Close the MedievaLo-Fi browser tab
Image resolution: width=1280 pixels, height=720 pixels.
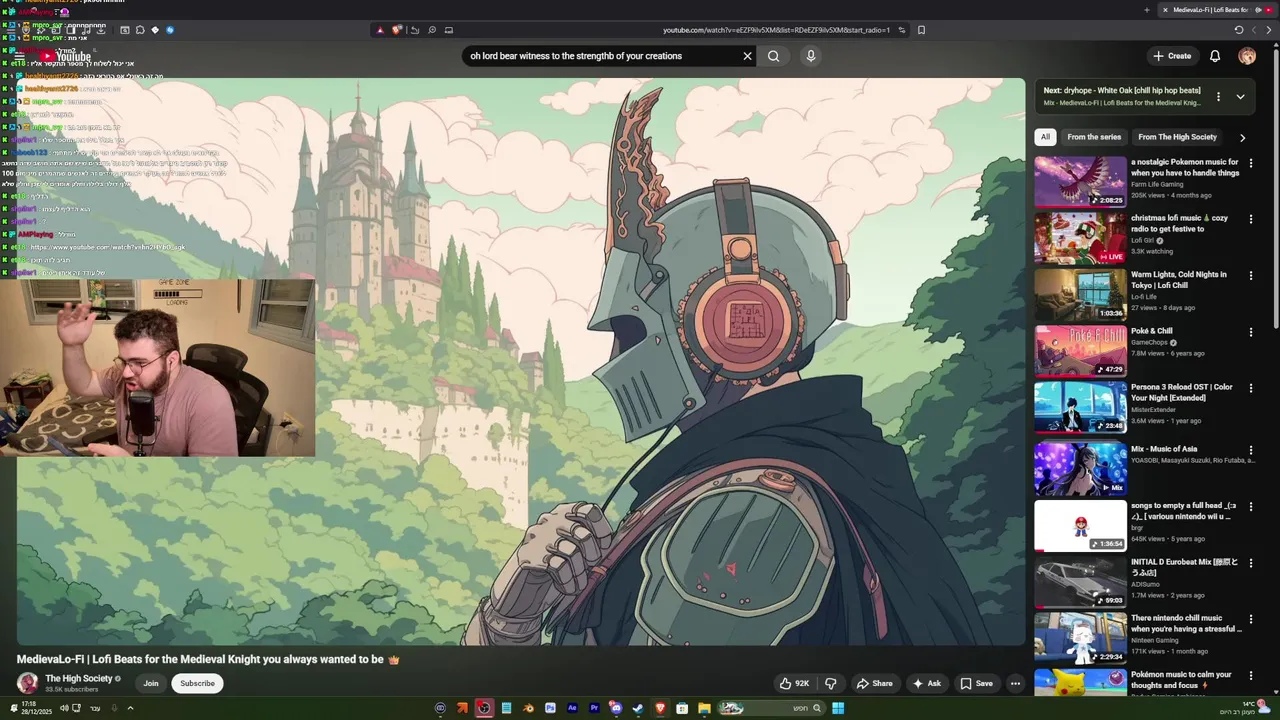tap(1165, 10)
